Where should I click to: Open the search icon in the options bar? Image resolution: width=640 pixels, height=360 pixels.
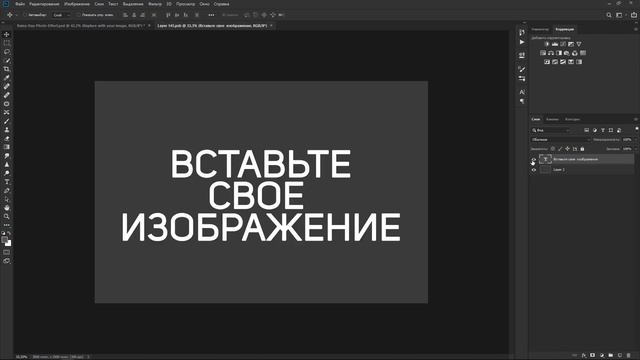(x=609, y=15)
